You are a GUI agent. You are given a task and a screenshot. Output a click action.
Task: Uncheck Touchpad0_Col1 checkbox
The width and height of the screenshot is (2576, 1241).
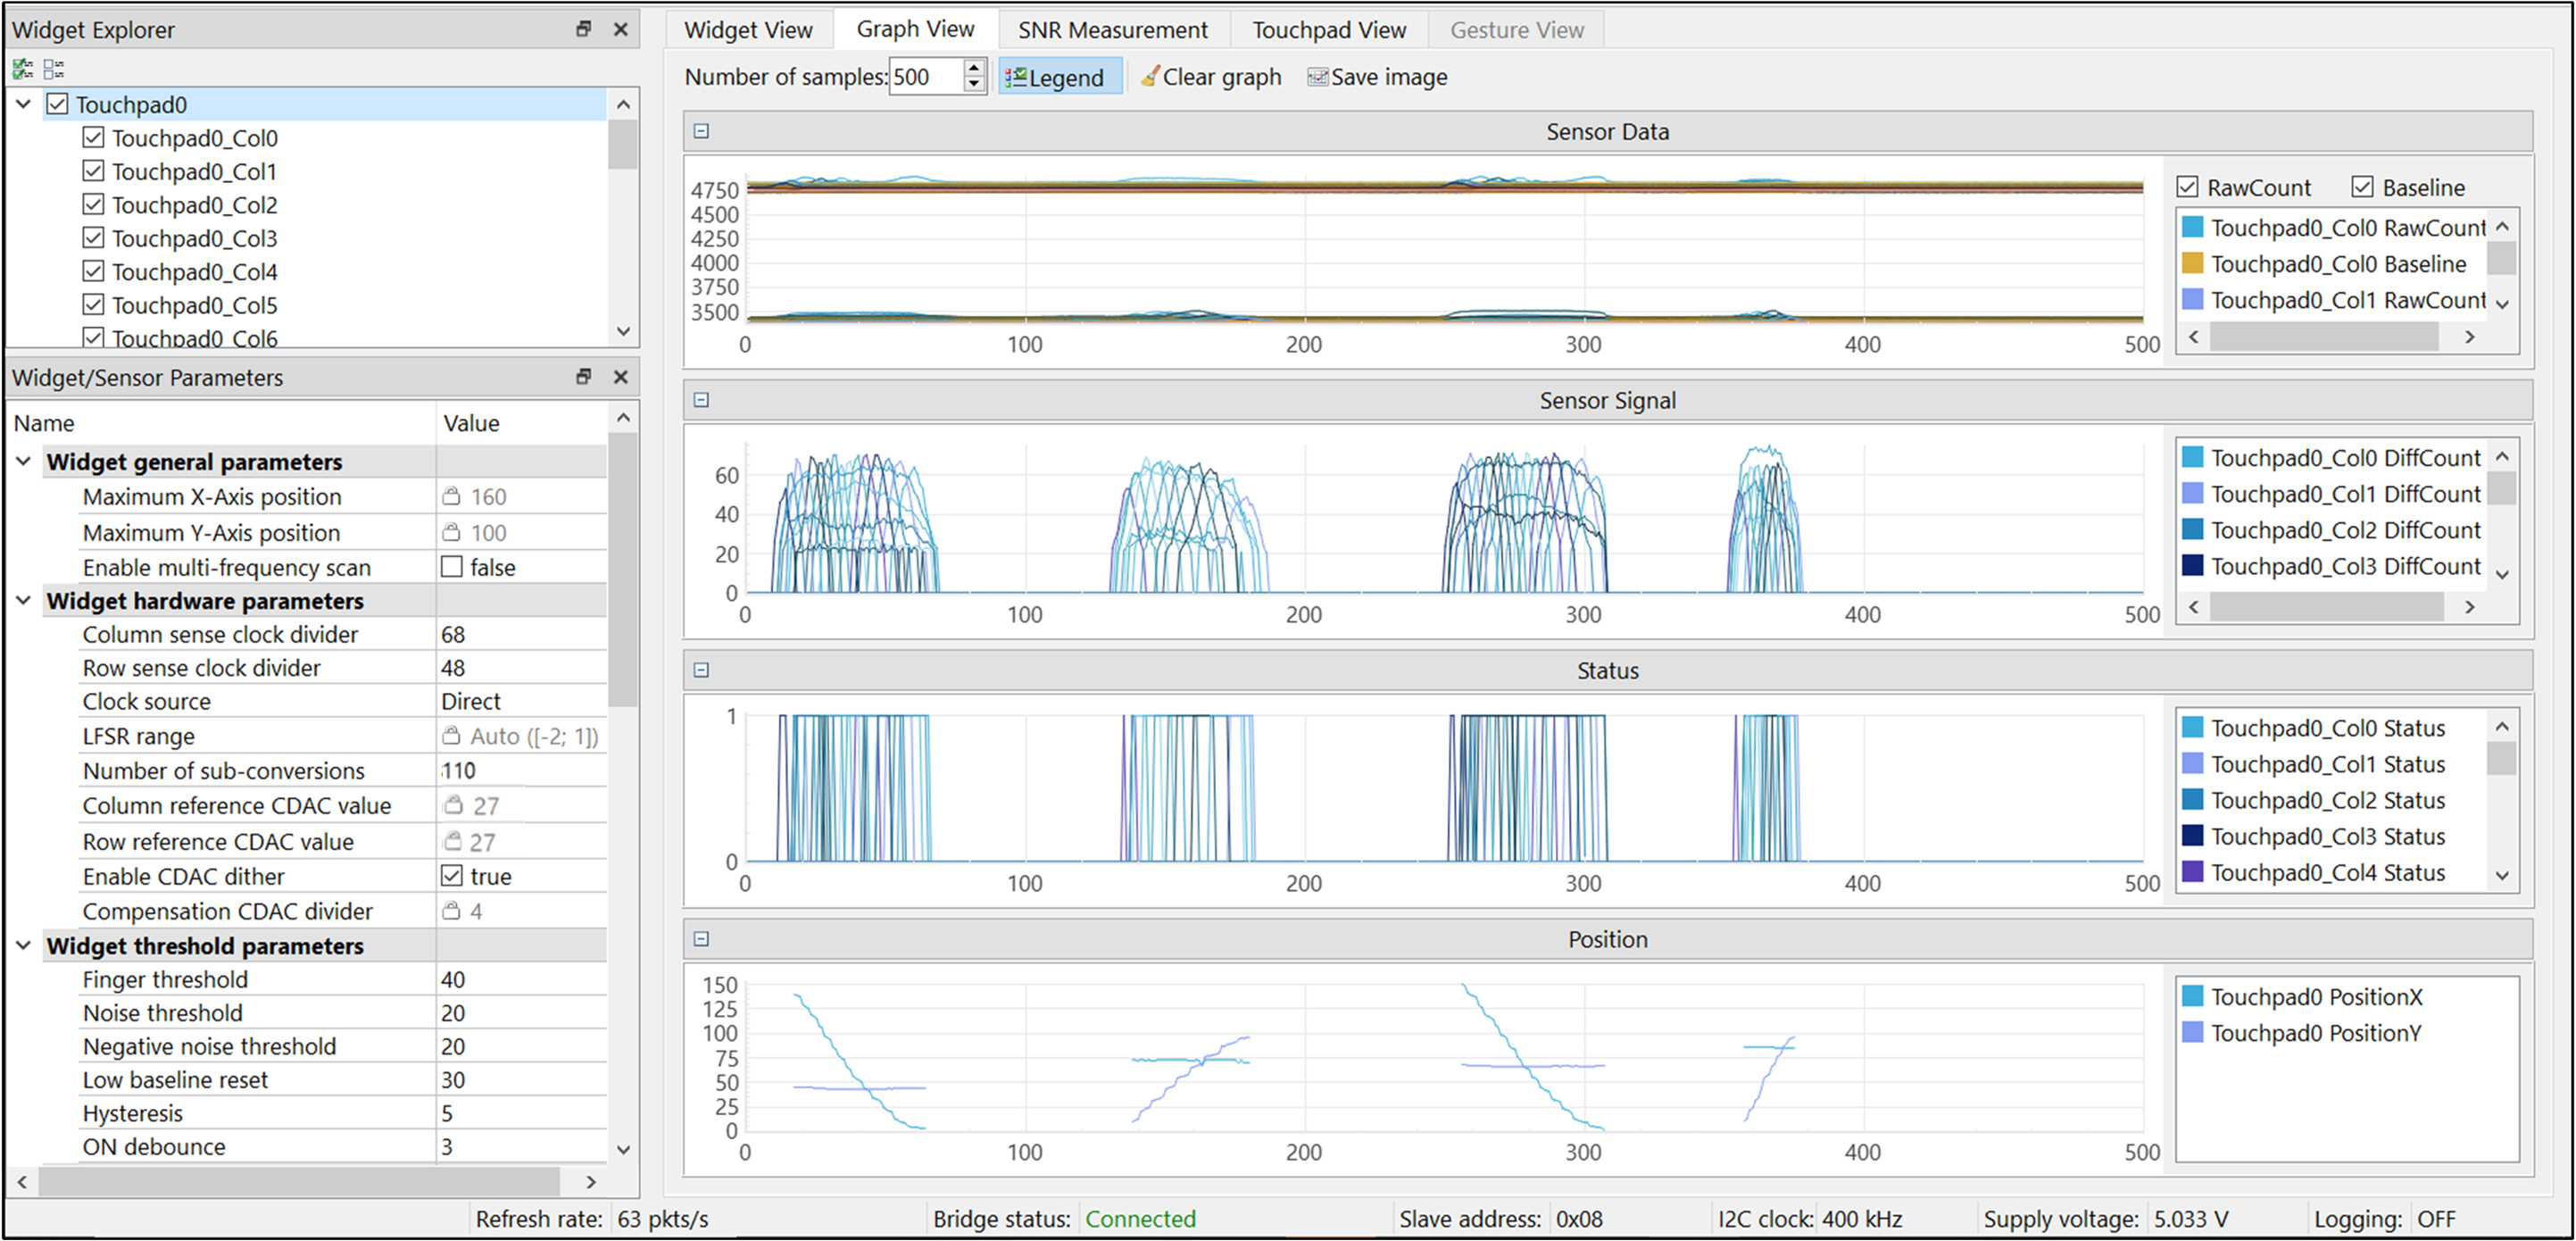(93, 171)
